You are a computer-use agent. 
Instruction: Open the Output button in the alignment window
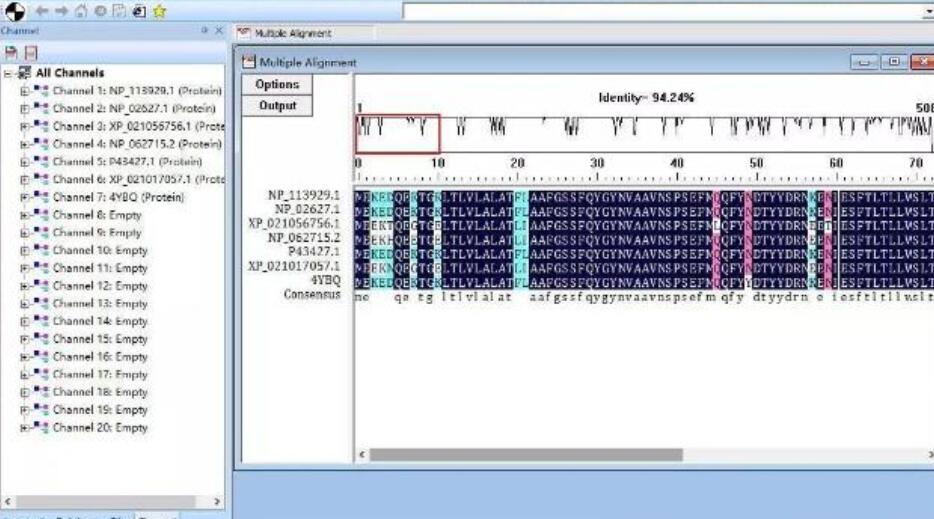click(277, 105)
